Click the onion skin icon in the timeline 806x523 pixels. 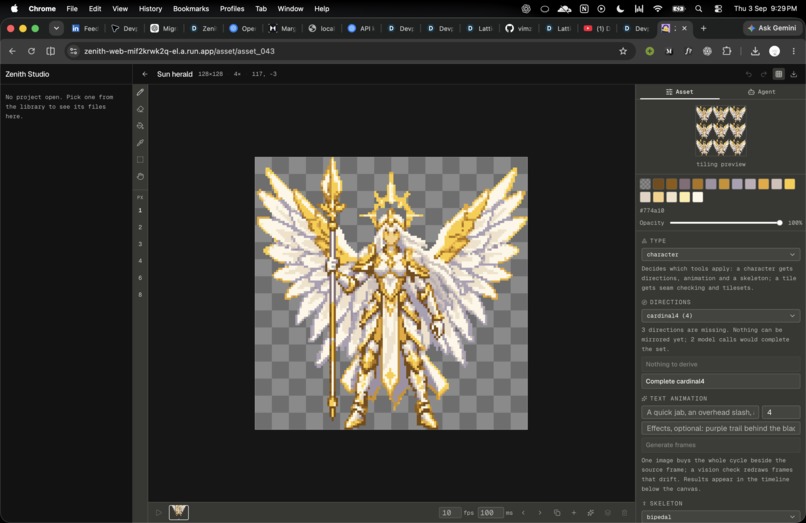[x=608, y=513]
